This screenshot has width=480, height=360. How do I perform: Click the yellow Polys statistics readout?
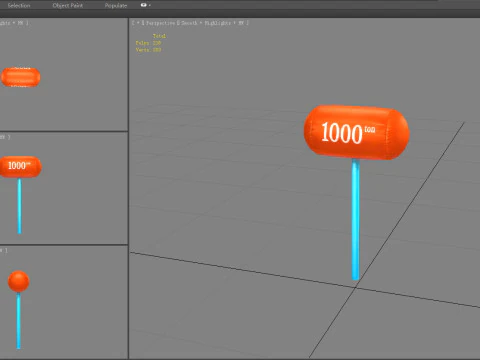pos(148,43)
